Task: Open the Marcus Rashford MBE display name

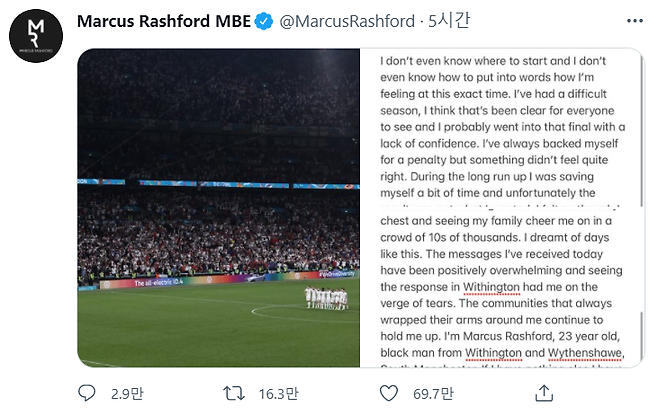Action: pos(164,21)
